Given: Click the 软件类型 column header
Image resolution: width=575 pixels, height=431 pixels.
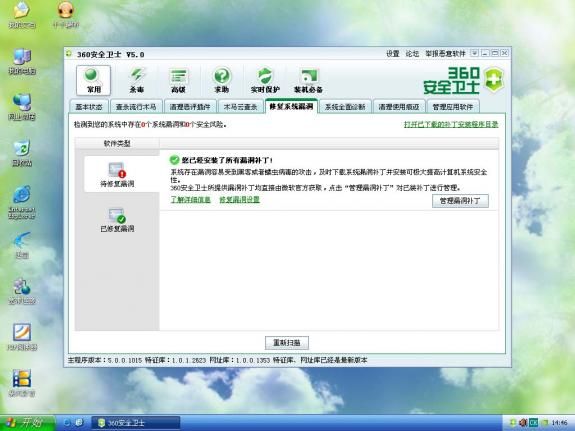Looking at the screenshot, I should pyautogui.click(x=117, y=143).
